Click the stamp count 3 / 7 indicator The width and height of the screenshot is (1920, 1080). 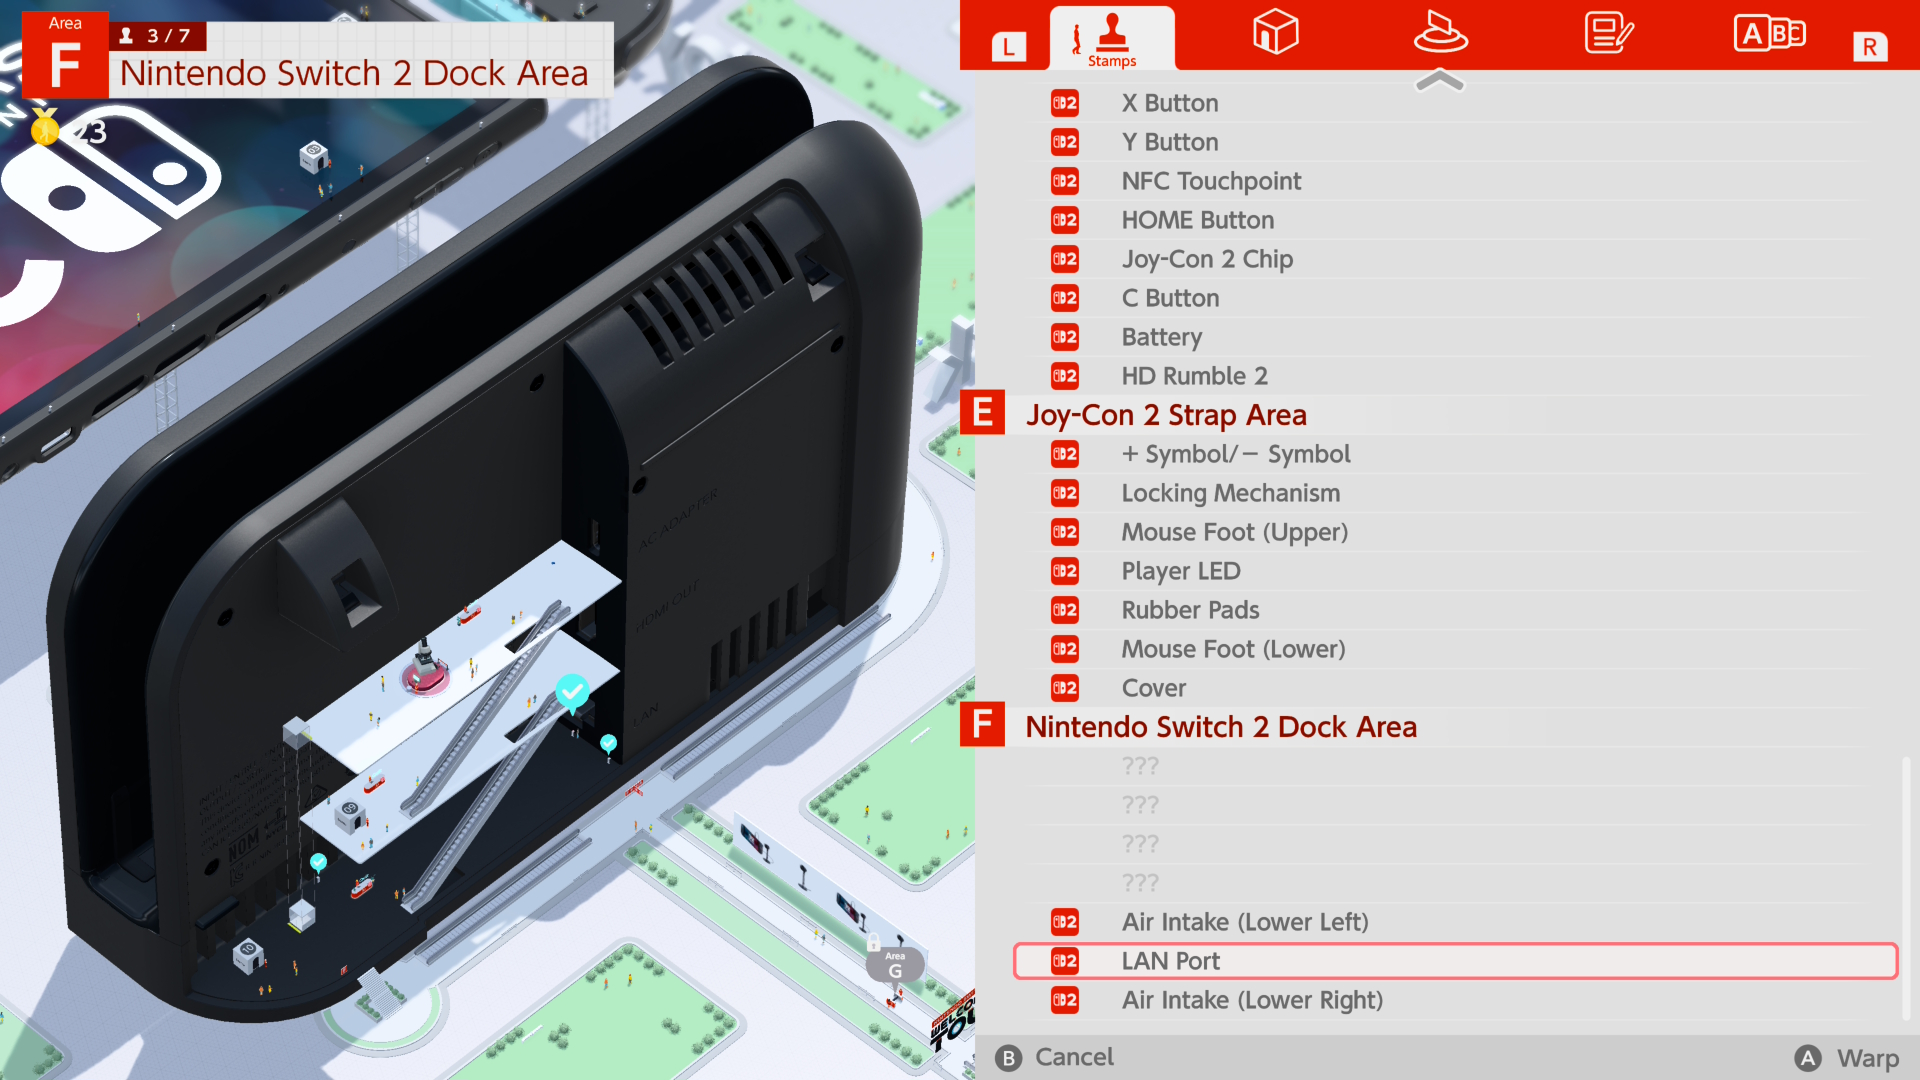coord(158,36)
